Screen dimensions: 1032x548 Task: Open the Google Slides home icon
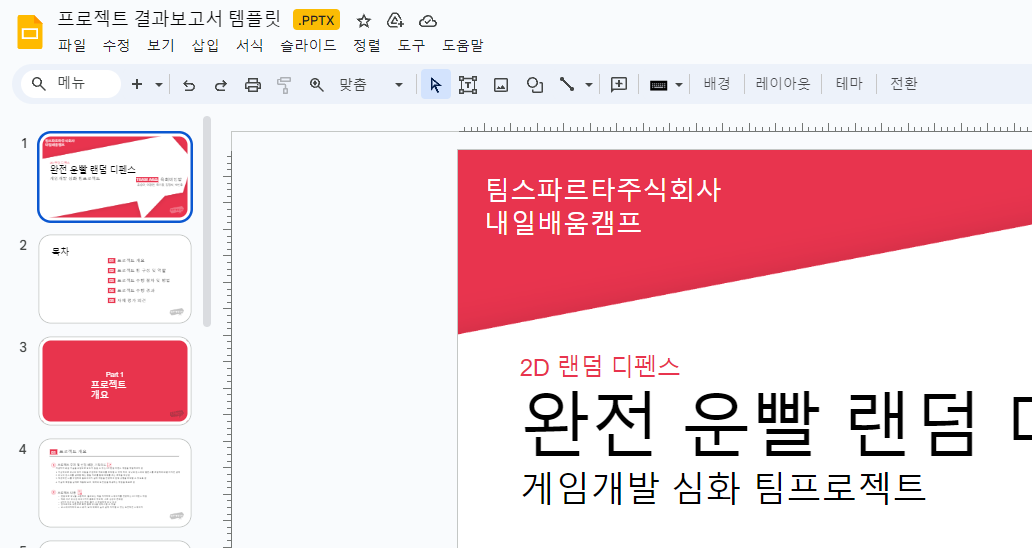point(30,31)
